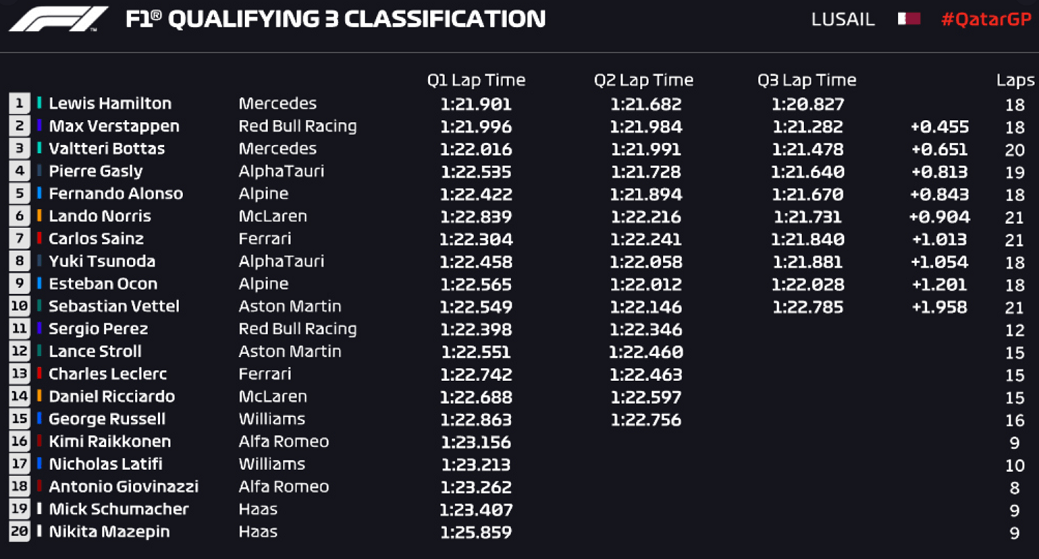Click the F1 logo
This screenshot has height=559, width=1039.
click(x=58, y=19)
